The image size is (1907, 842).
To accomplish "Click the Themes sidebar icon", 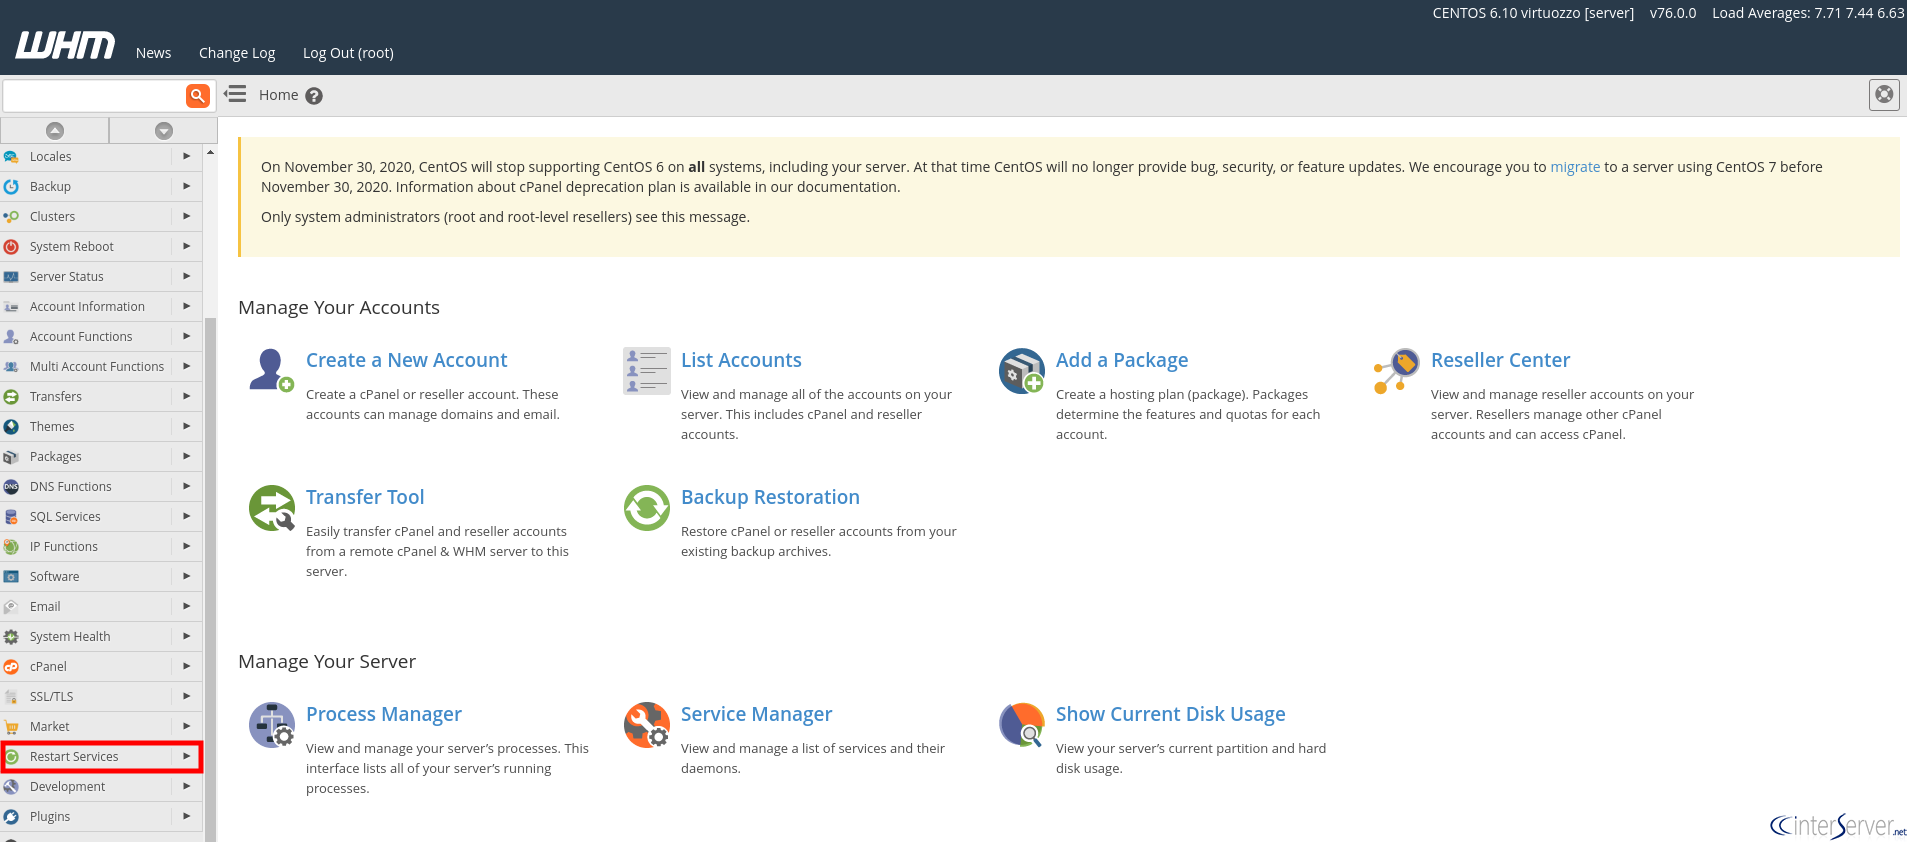I will click(x=11, y=427).
